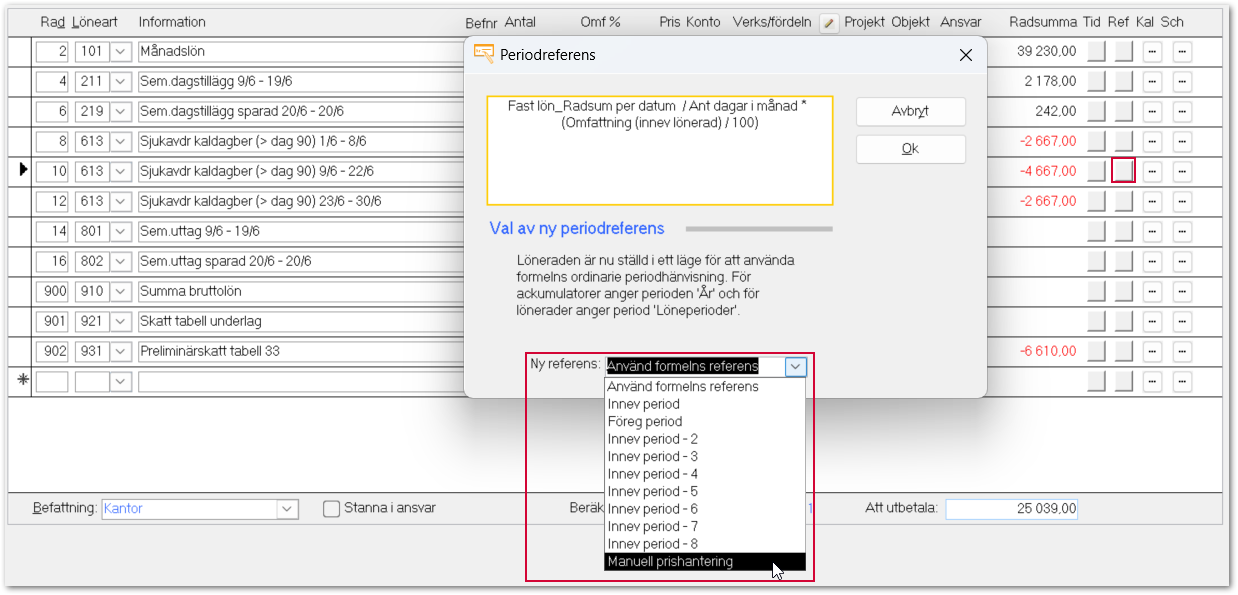
Task: Open Sch button on Sem.uttag 9/6 - 19/6 row
Action: (x=1182, y=231)
